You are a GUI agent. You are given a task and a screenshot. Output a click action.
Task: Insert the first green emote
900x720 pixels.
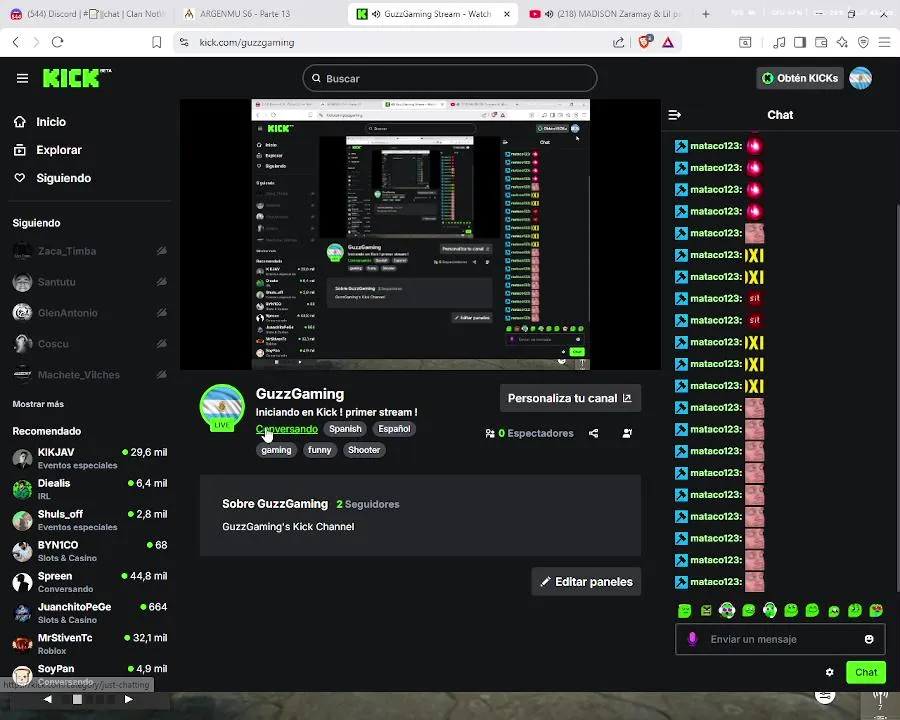tap(684, 610)
